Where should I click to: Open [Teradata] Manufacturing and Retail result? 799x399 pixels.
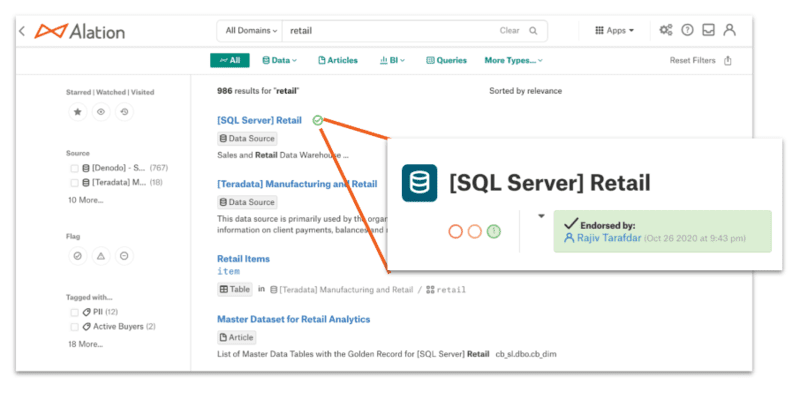pos(297,184)
